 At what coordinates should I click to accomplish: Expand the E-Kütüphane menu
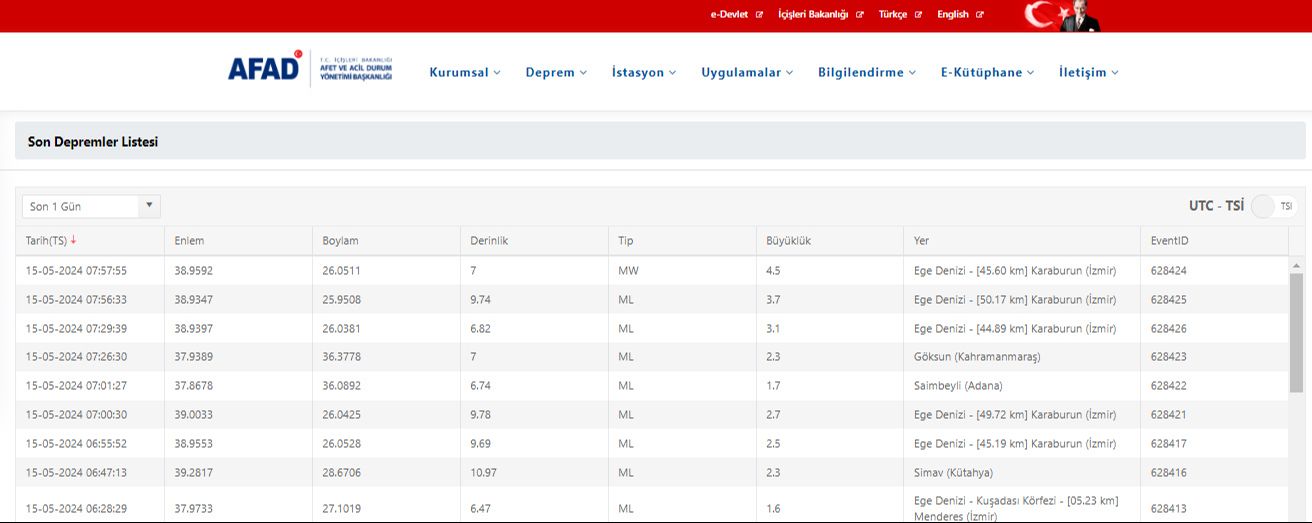987,72
